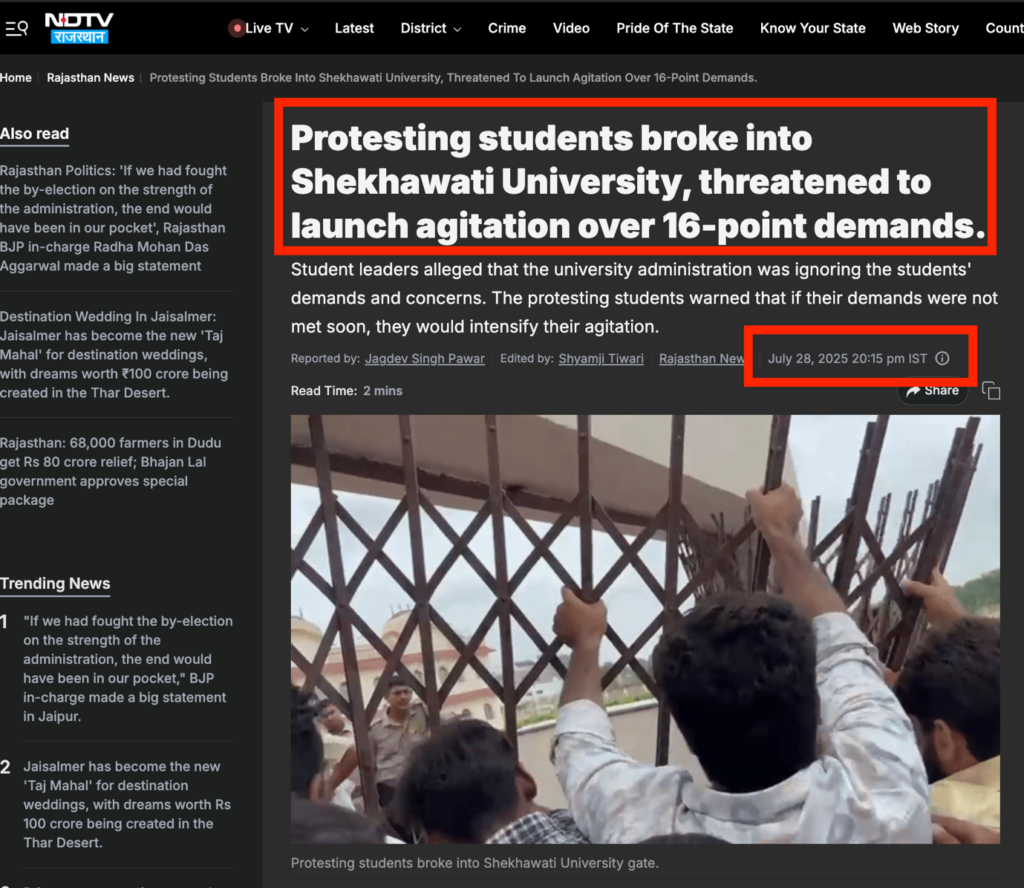Image resolution: width=1024 pixels, height=888 pixels.
Task: Open Web Story section
Action: [925, 28]
